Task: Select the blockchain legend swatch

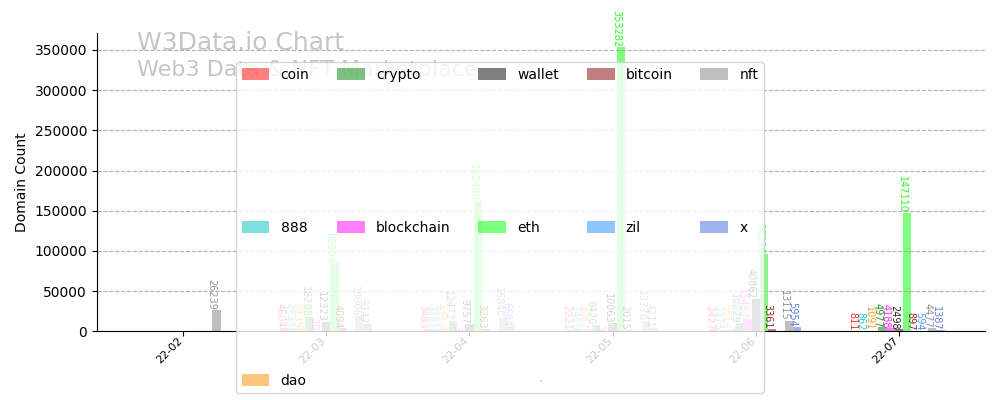Action: click(x=351, y=227)
